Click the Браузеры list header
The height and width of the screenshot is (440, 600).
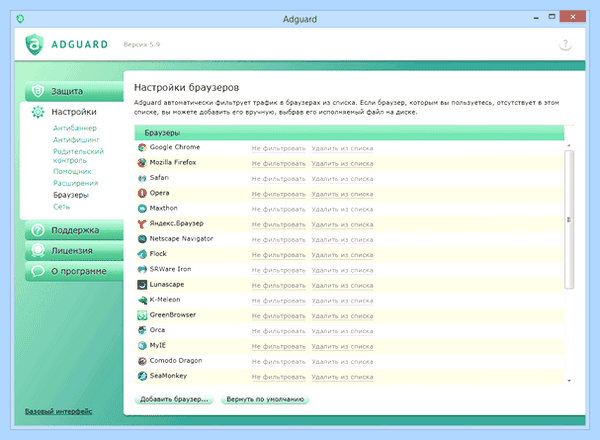[x=349, y=133]
